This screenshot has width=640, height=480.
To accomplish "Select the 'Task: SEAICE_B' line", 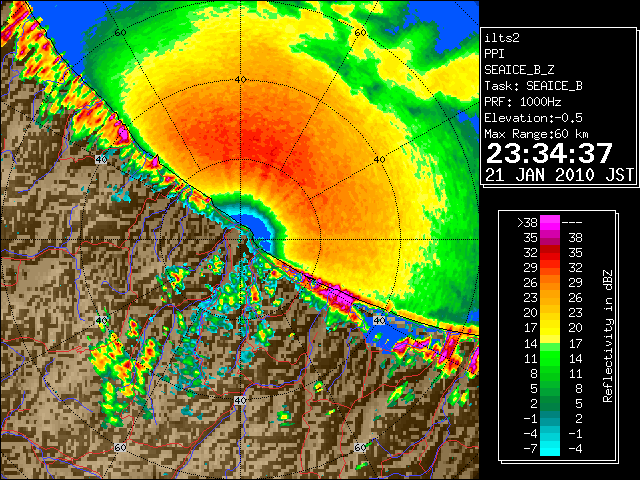I will (x=533, y=86).
